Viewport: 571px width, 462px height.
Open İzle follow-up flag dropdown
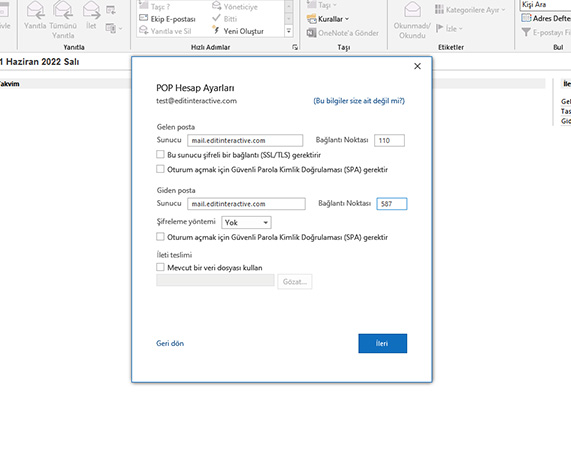[x=449, y=28]
